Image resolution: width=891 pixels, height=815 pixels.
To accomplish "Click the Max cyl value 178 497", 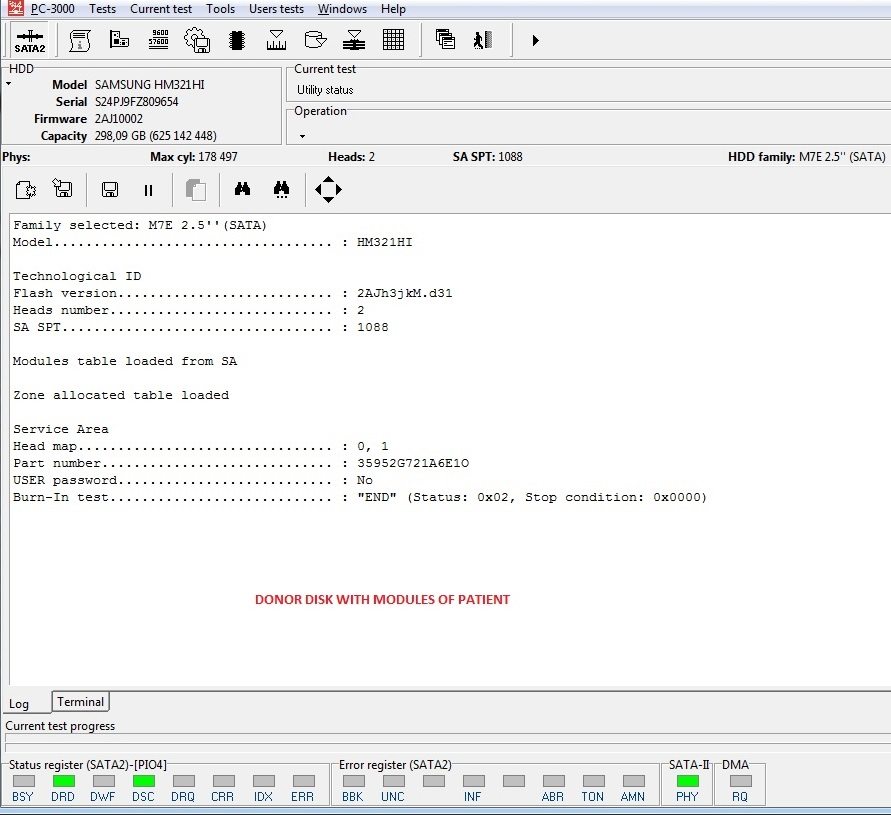I will (x=218, y=157).
